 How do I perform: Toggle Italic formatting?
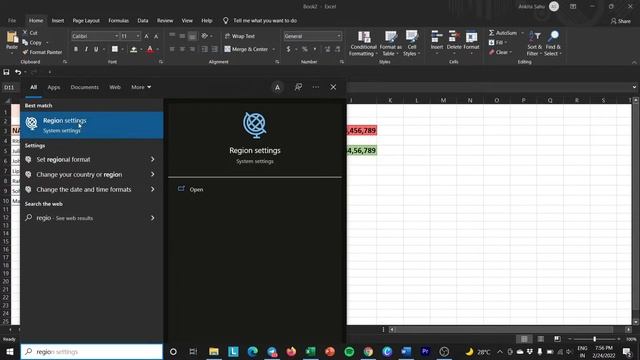pyautogui.click(x=86, y=49)
